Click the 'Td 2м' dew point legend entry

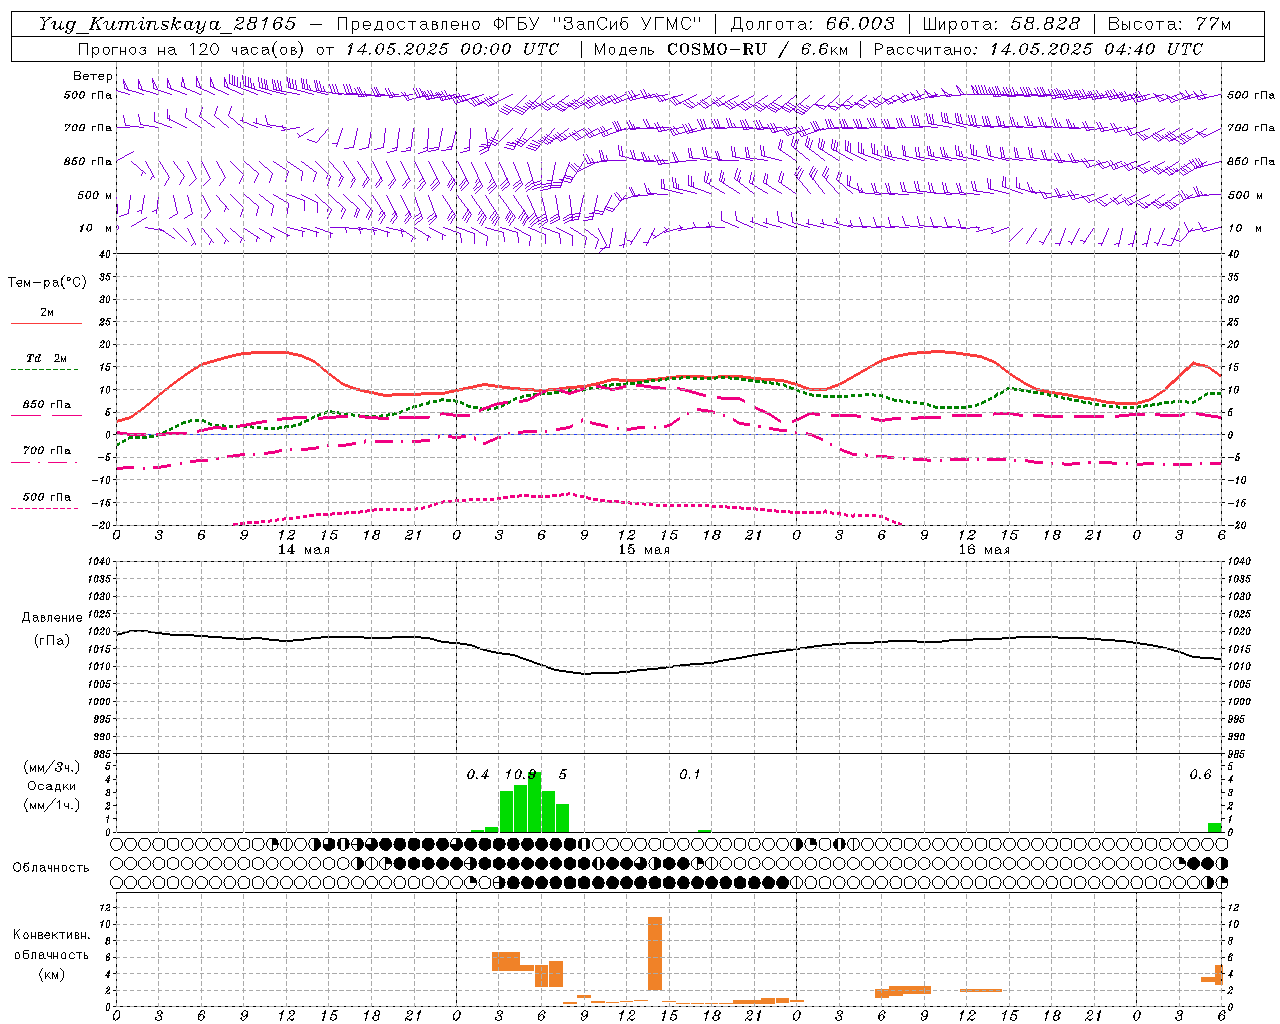click(x=47, y=358)
